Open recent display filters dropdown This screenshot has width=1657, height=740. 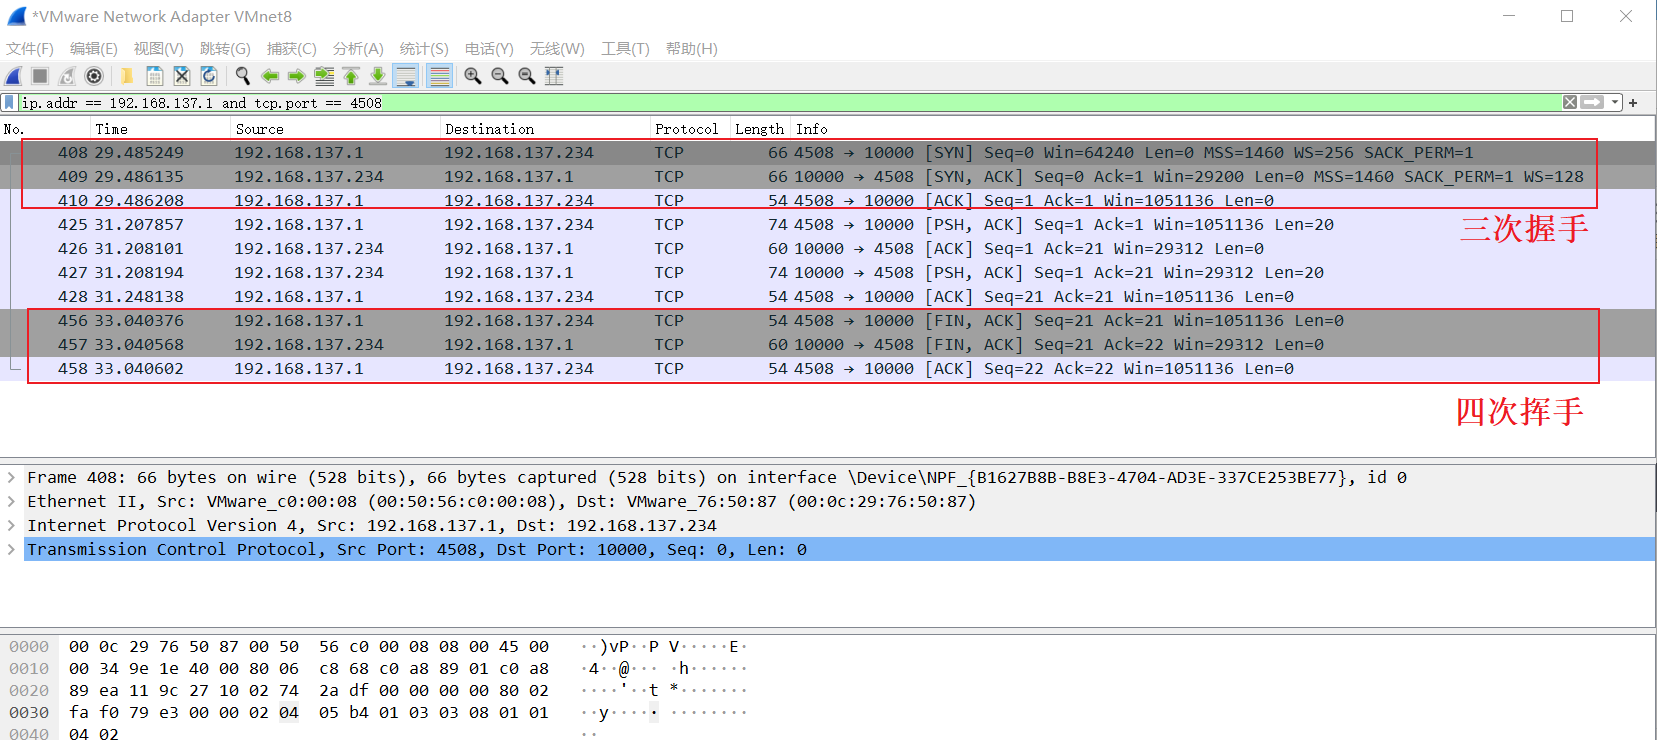(1615, 102)
